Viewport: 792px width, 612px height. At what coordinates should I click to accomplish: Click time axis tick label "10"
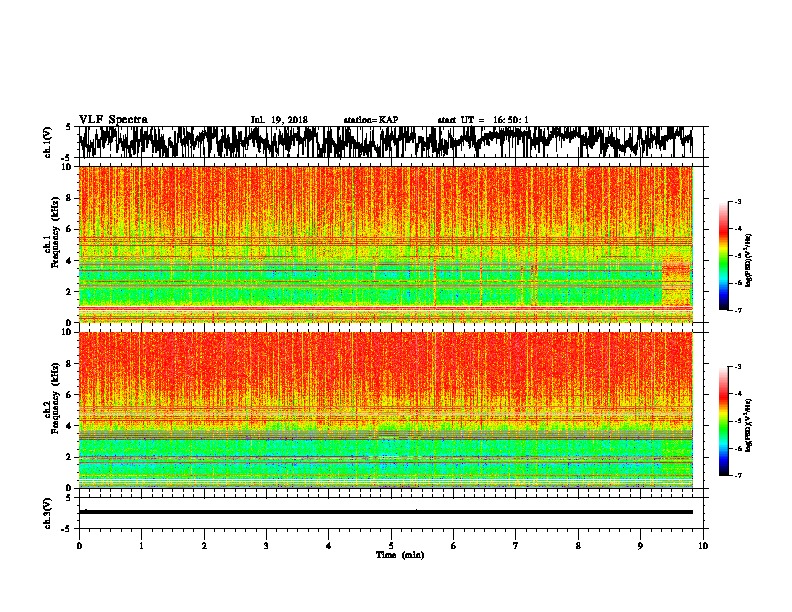click(x=703, y=546)
